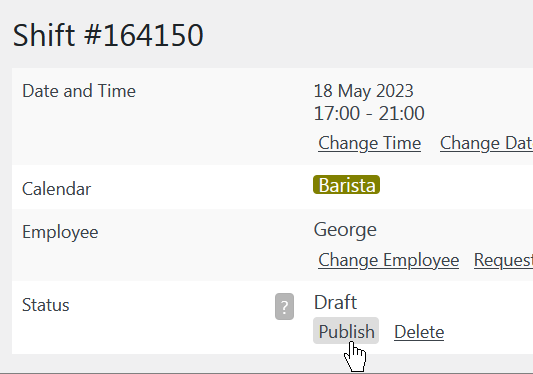
Task: Publish the draft shift
Action: coord(346,331)
